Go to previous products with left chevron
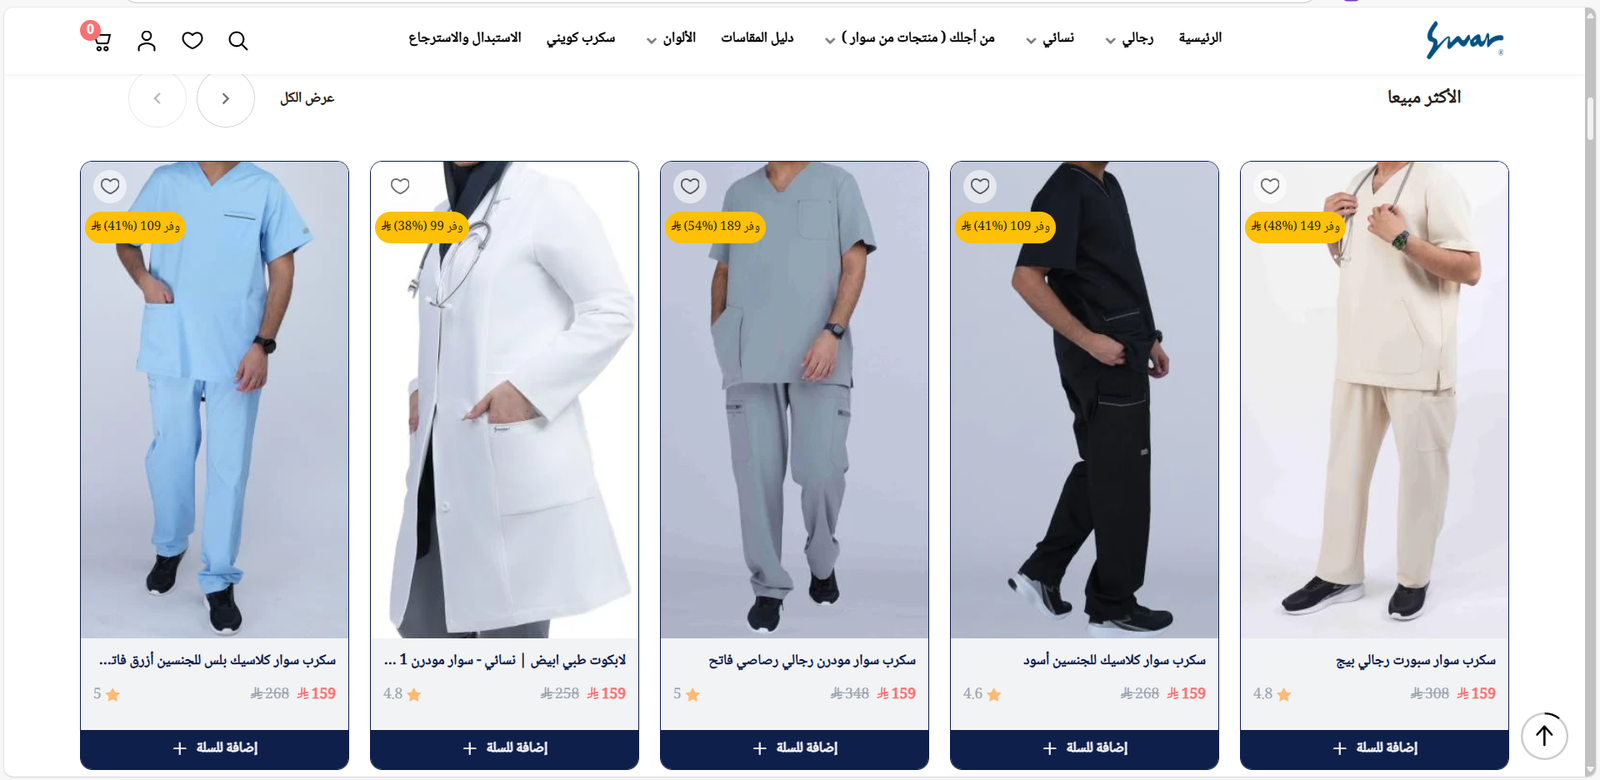This screenshot has height=780, width=1600. click(157, 98)
